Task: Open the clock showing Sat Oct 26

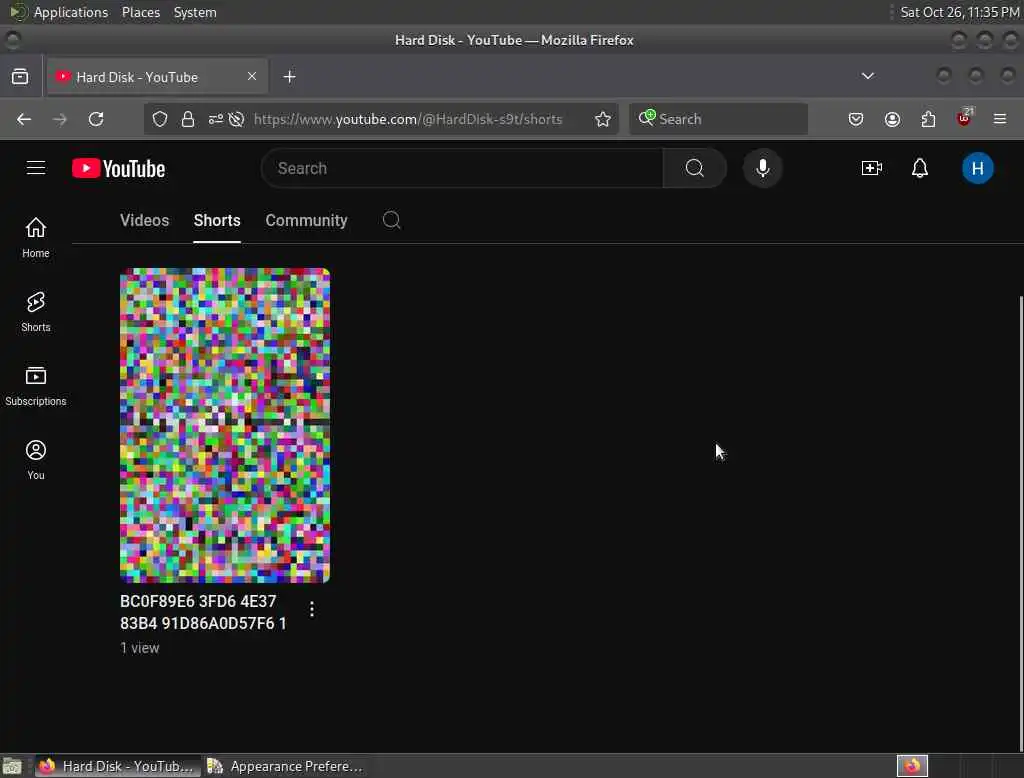Action: coord(959,12)
